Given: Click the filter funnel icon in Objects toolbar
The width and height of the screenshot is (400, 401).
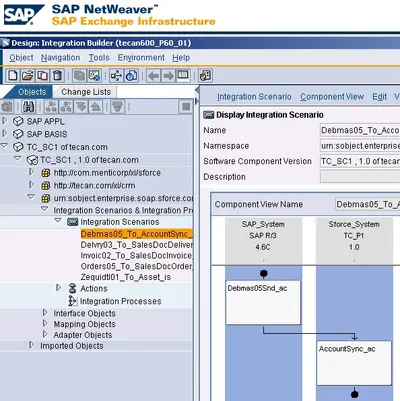Looking at the screenshot, I should coord(118,107).
